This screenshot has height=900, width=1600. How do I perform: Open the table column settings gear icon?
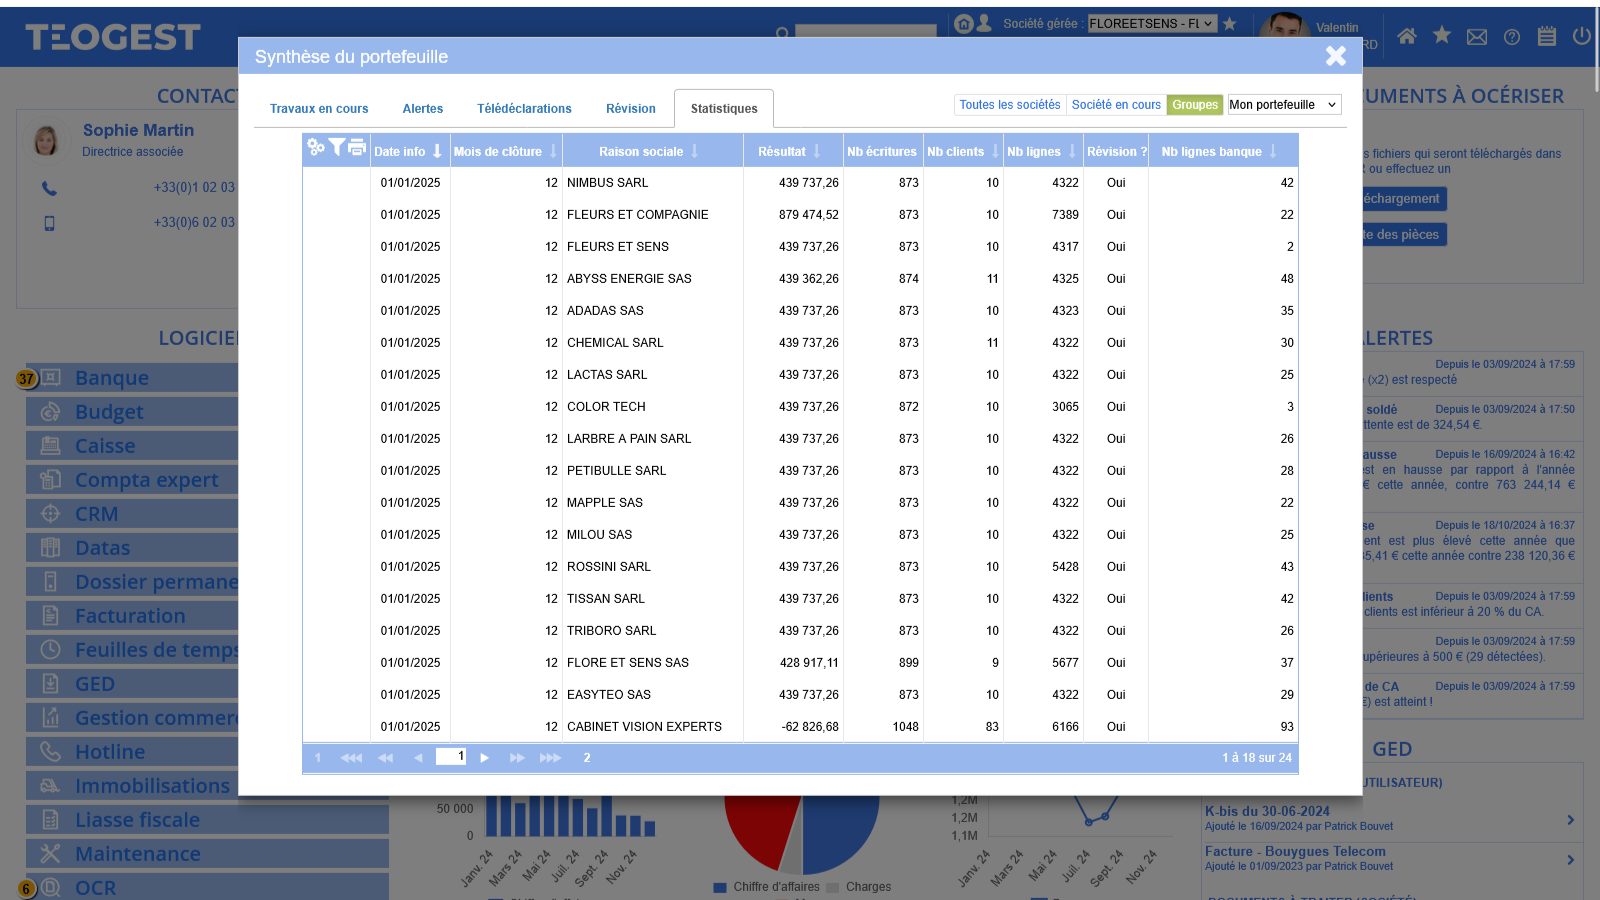pos(316,148)
